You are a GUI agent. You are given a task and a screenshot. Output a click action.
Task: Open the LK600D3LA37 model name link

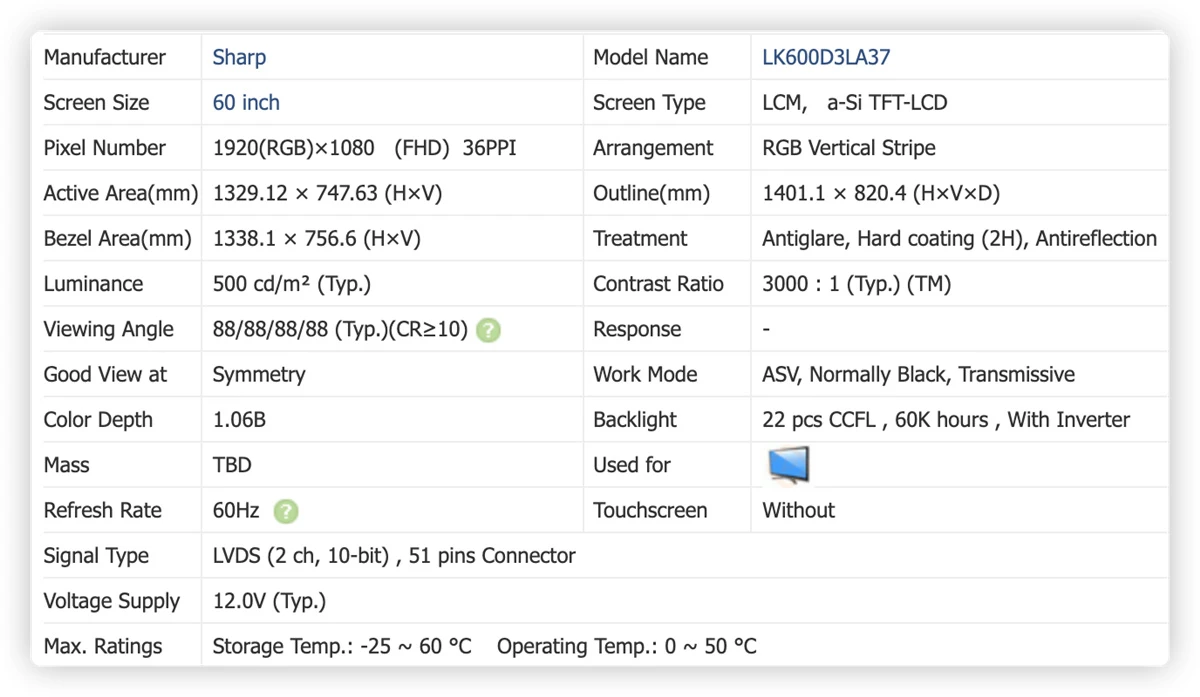pyautogui.click(x=826, y=57)
